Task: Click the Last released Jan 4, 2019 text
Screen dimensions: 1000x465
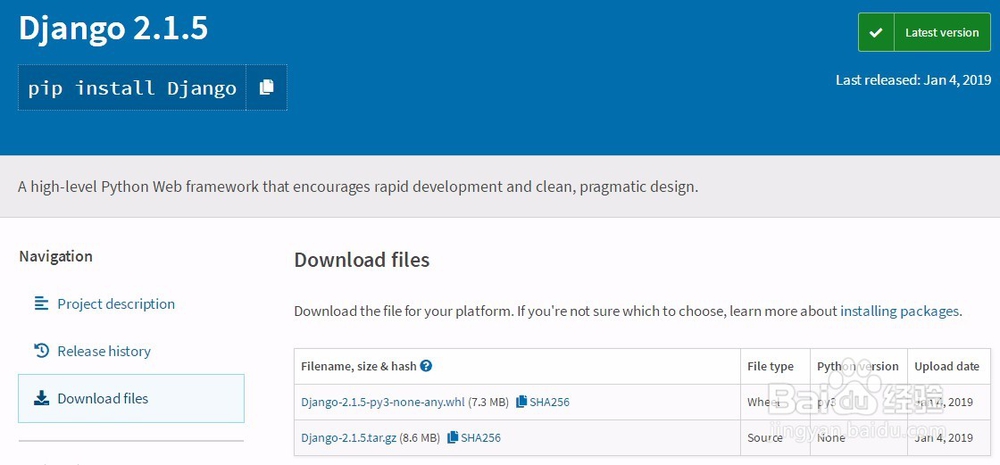Action: (913, 80)
